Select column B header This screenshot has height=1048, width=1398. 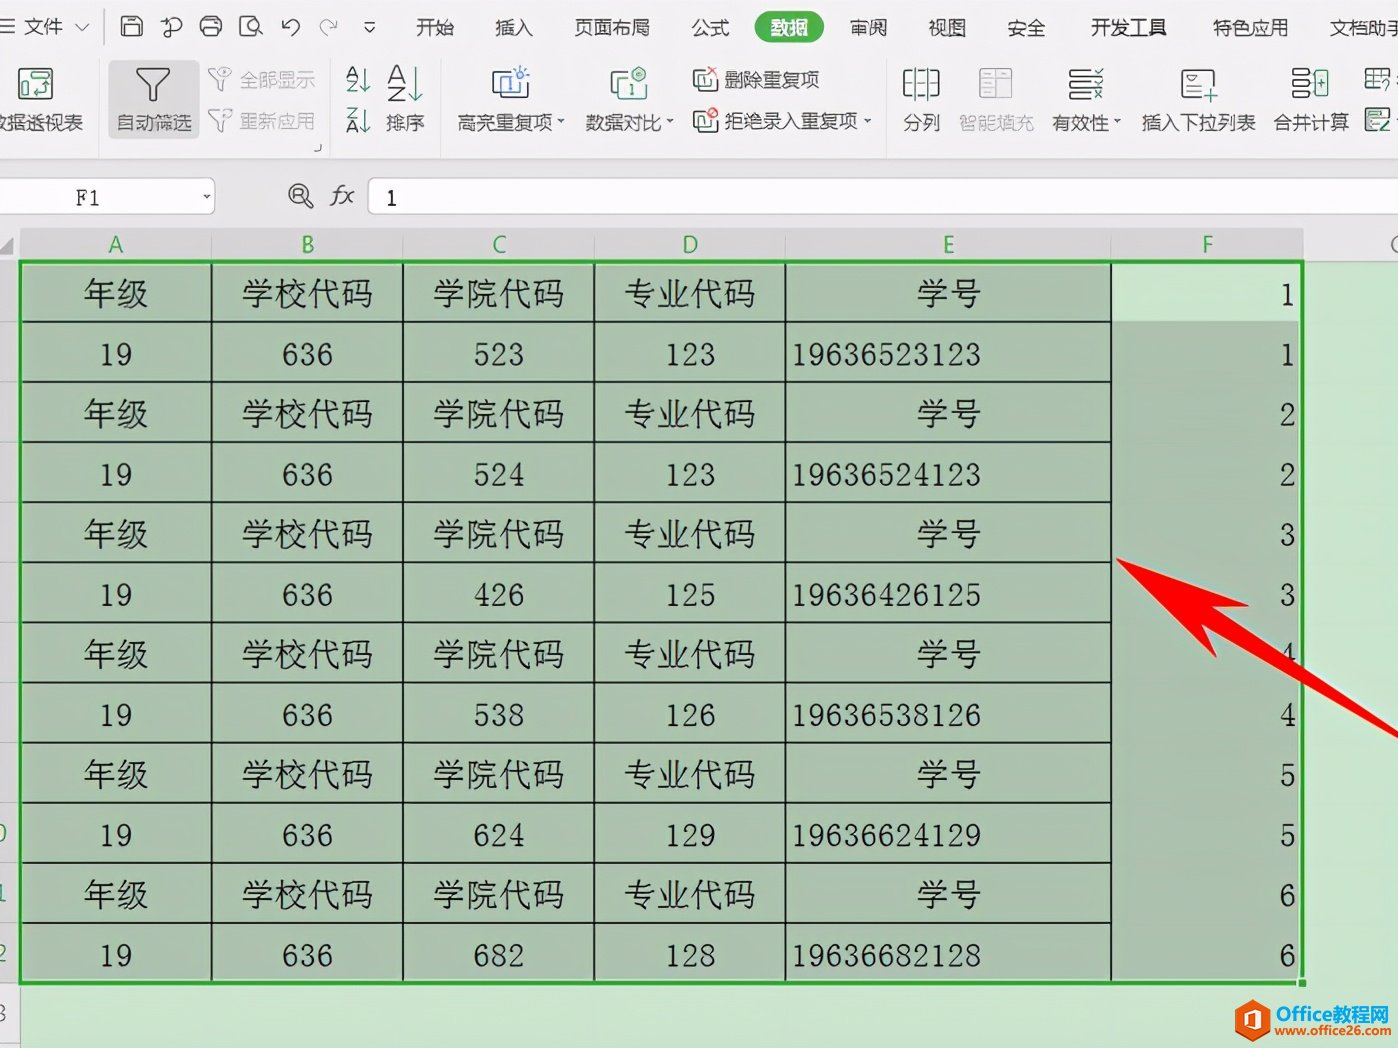click(307, 245)
